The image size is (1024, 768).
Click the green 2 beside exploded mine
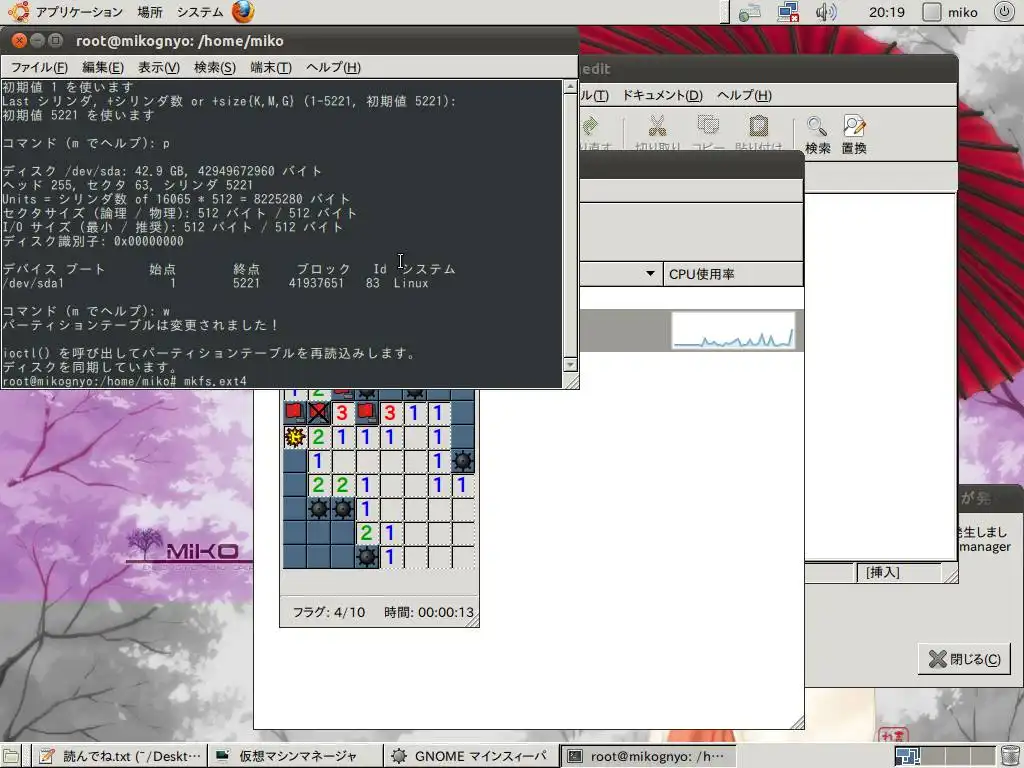tap(319, 437)
